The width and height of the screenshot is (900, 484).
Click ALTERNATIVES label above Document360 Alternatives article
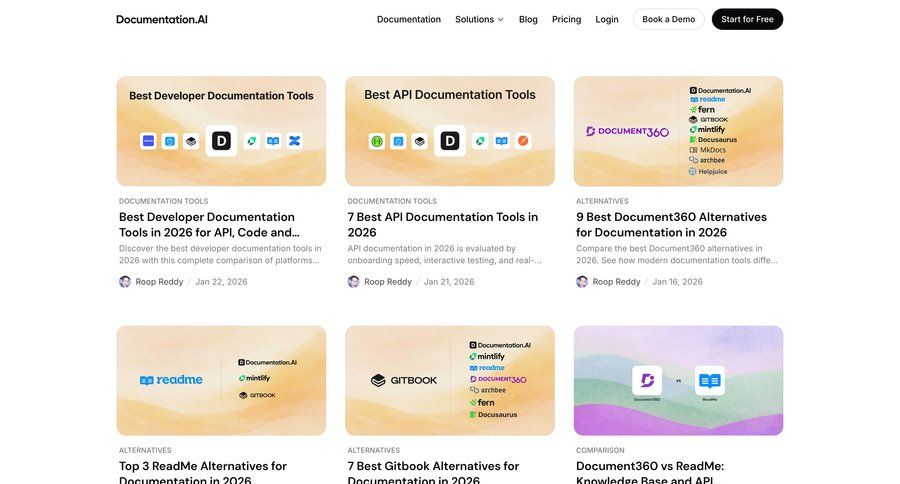602,201
